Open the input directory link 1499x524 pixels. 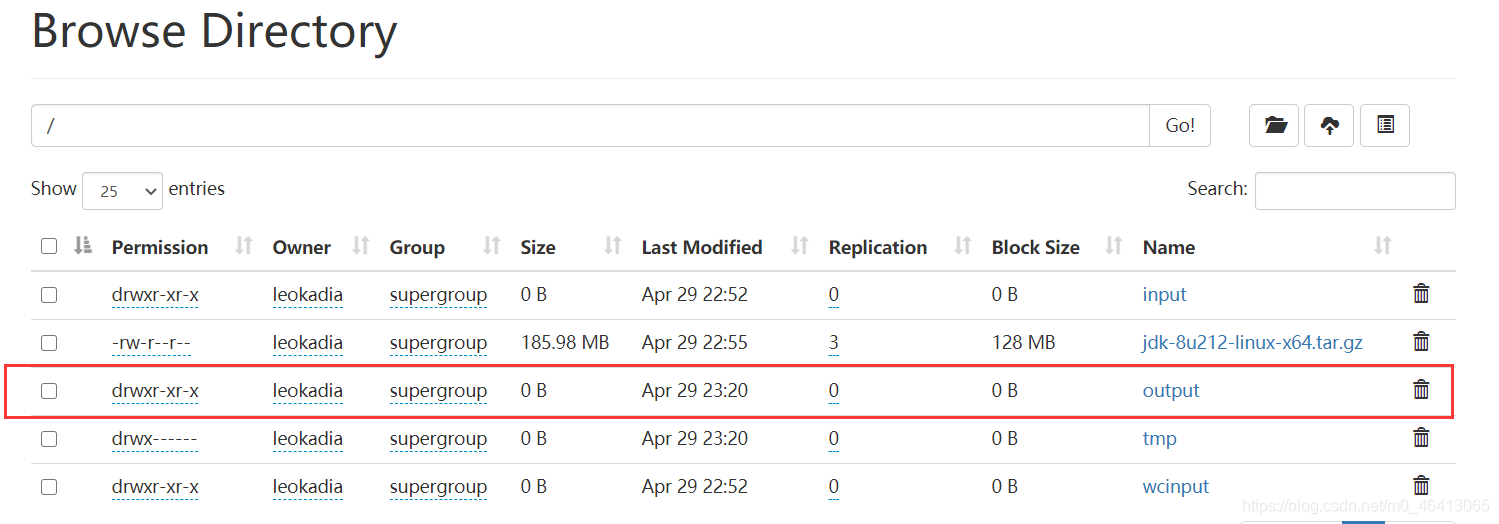pos(1164,294)
